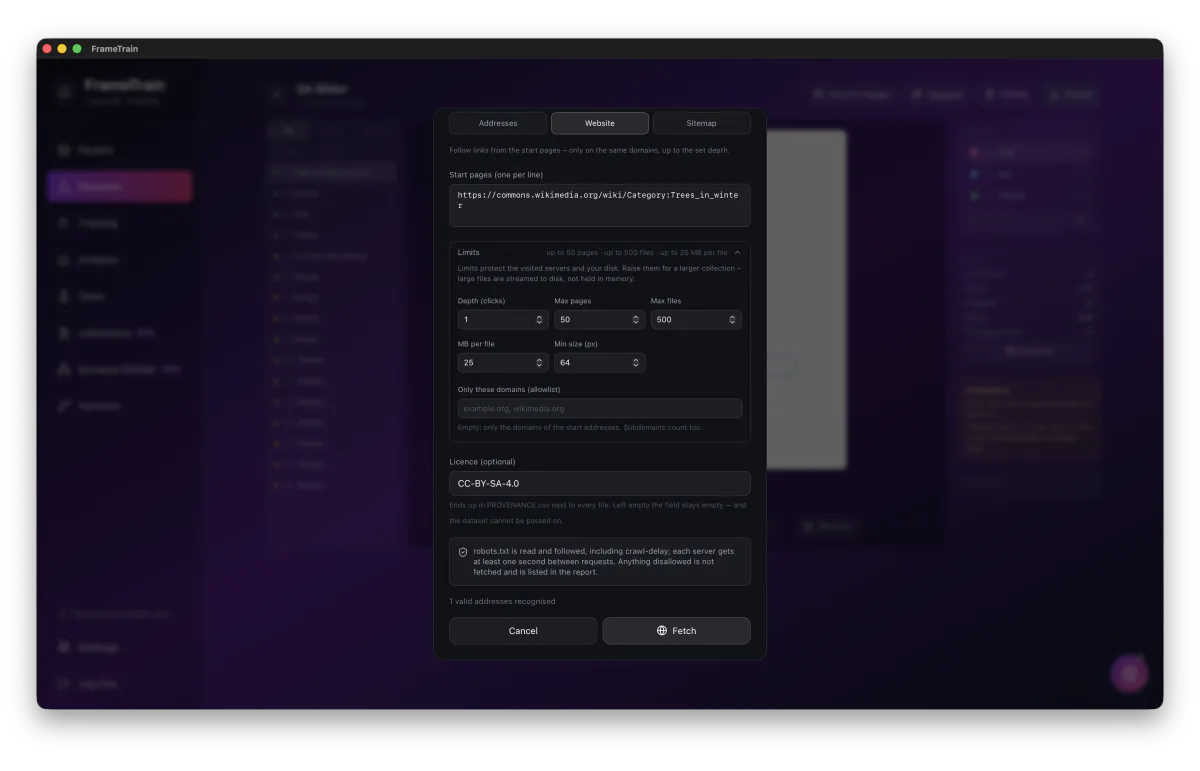Collapse the Limits section with its chevron
This screenshot has height=771, width=1200.
tap(738, 253)
